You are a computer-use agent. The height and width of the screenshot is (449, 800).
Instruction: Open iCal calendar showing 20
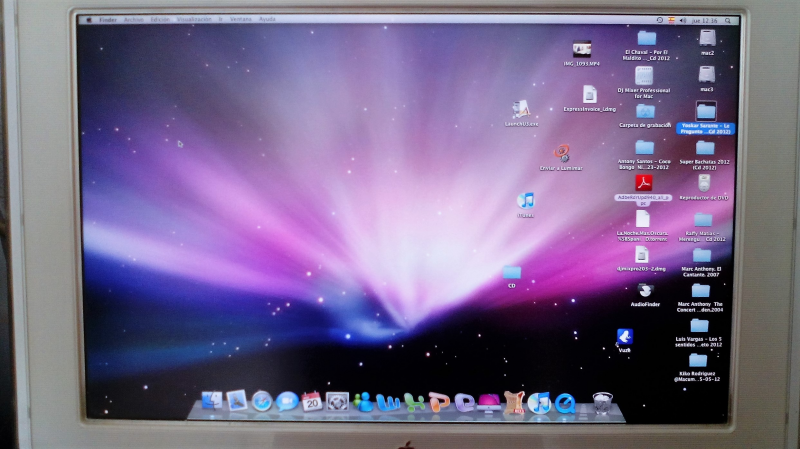(312, 402)
